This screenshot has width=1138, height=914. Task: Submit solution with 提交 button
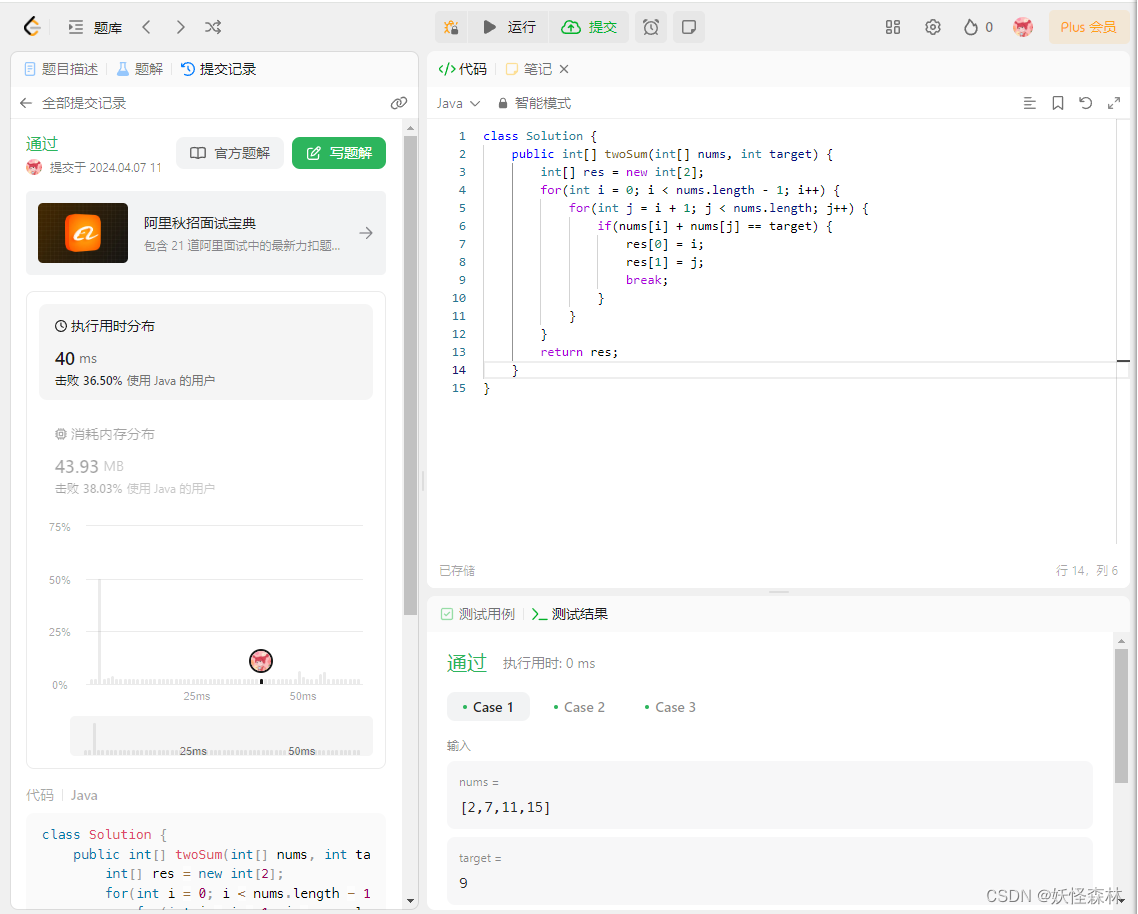coord(589,28)
